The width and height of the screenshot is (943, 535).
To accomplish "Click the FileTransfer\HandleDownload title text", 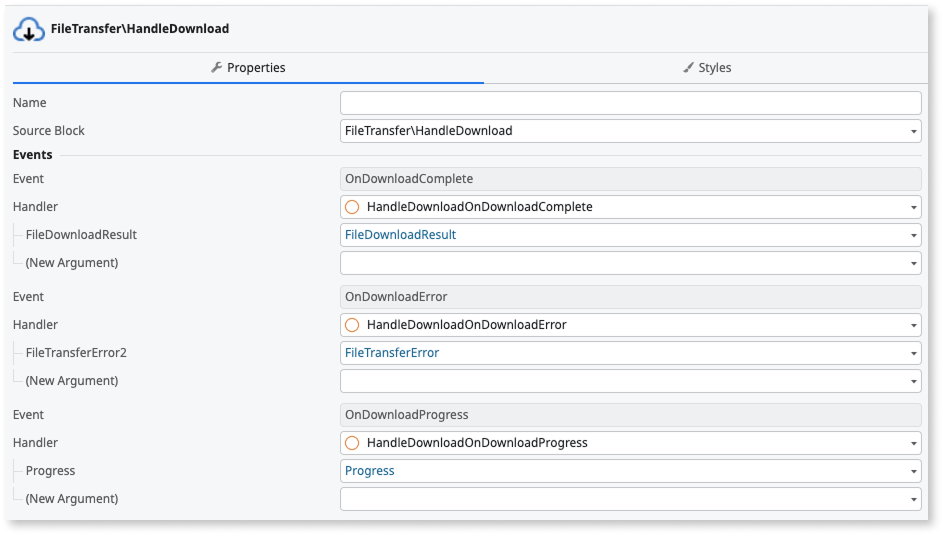I will click(140, 29).
